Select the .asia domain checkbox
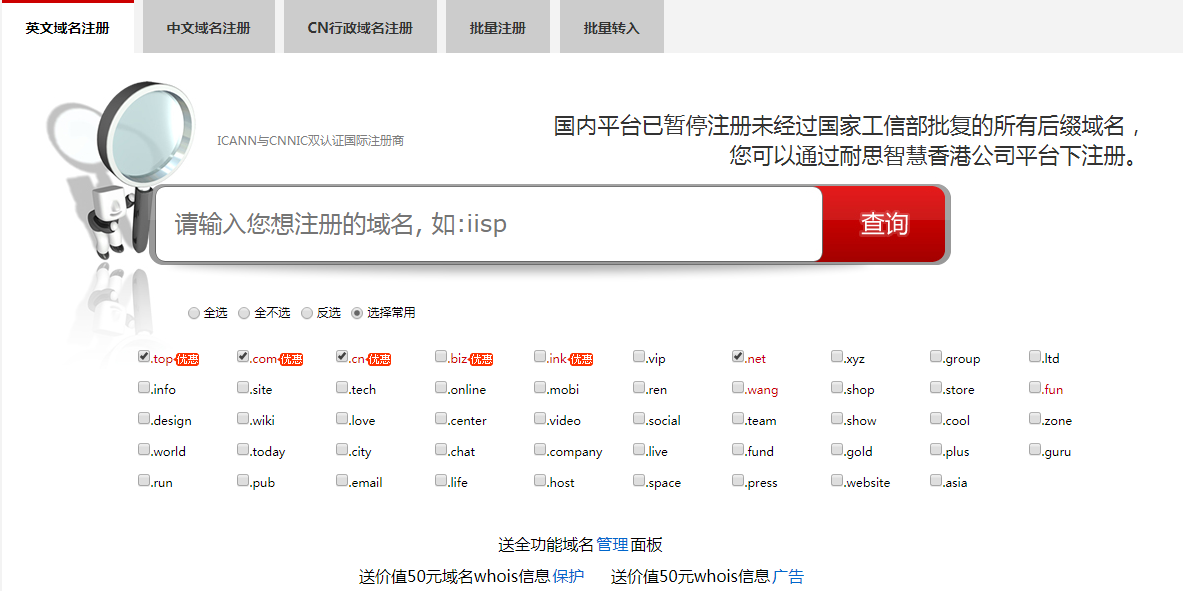The image size is (1183, 591). tap(936, 481)
